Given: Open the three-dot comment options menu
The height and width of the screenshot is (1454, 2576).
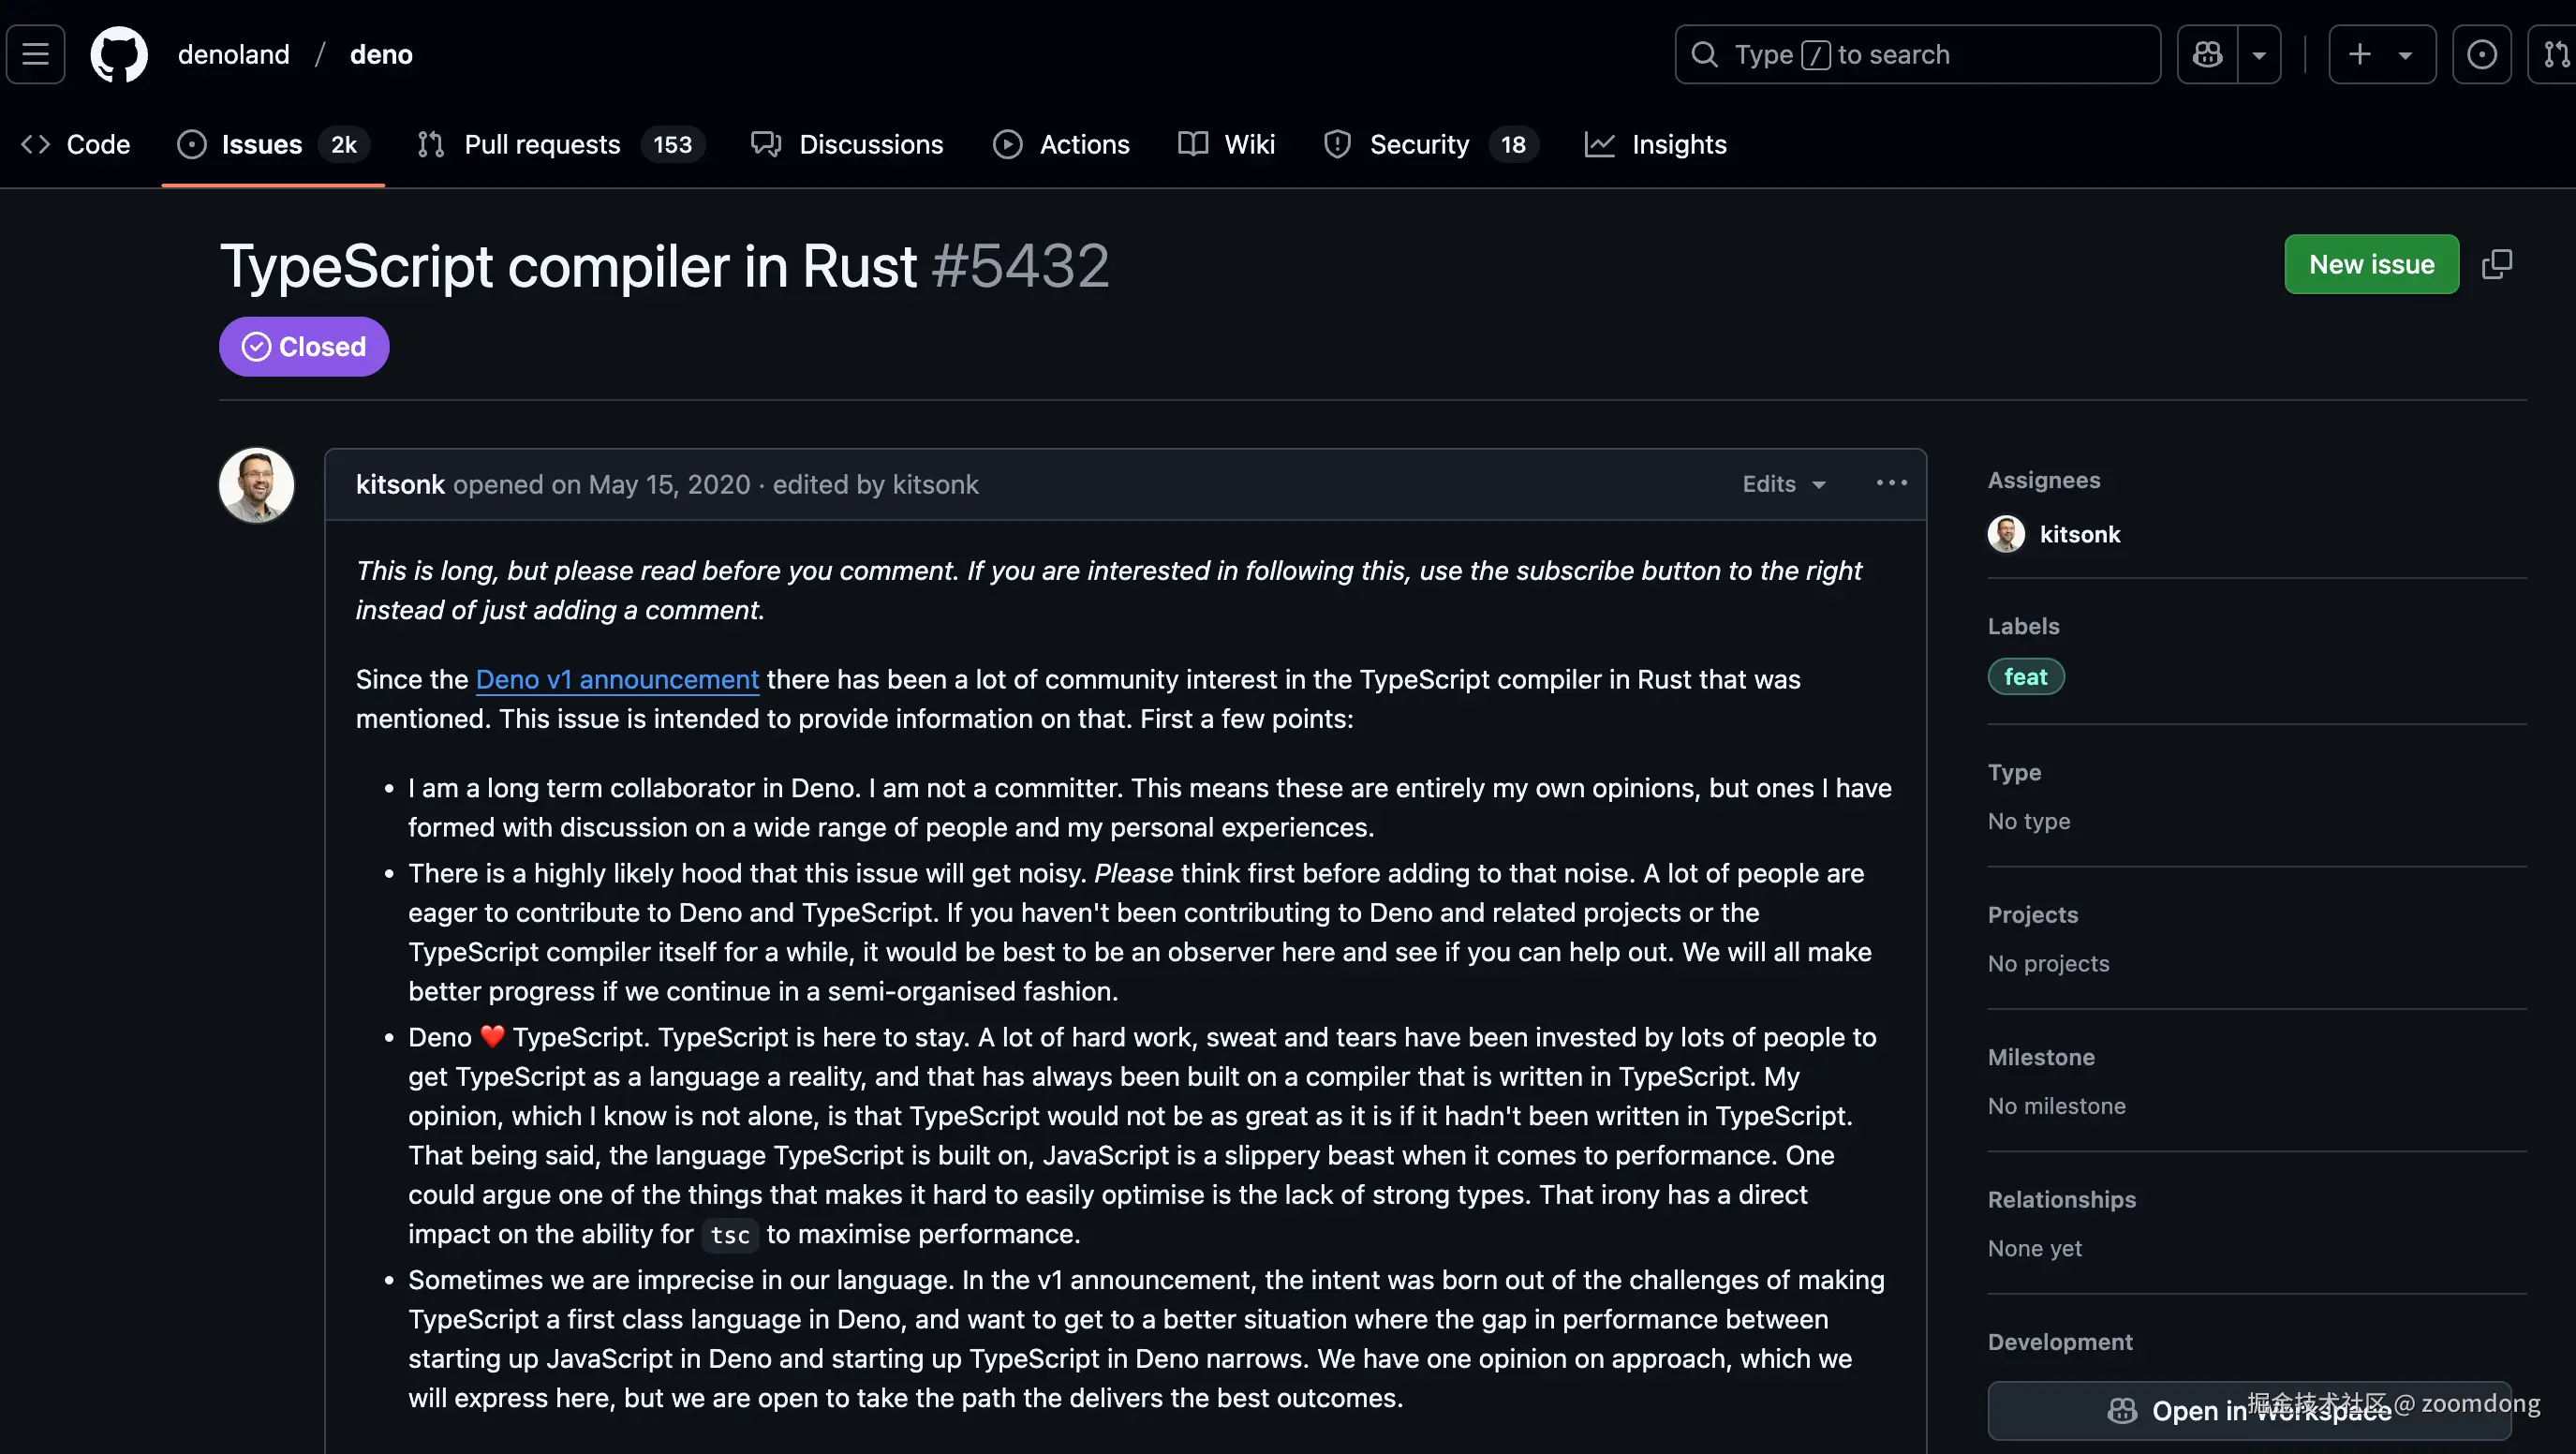Looking at the screenshot, I should click(x=1891, y=484).
